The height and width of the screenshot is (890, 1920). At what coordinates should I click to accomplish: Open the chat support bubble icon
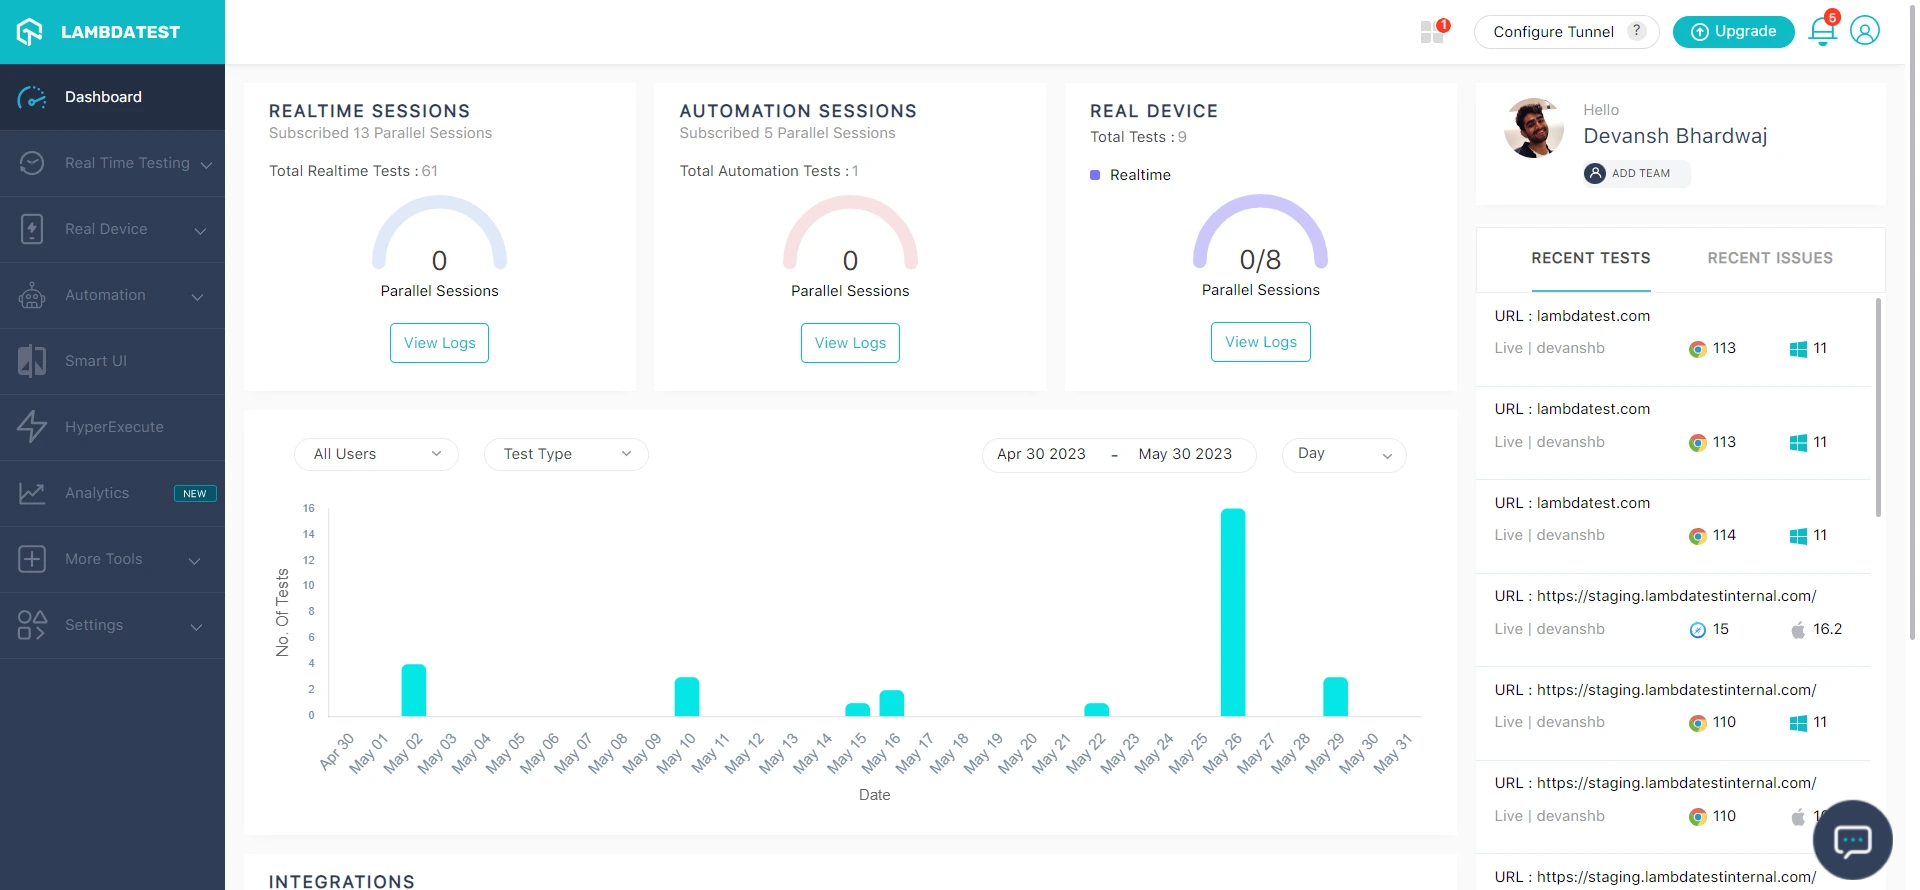(x=1853, y=840)
